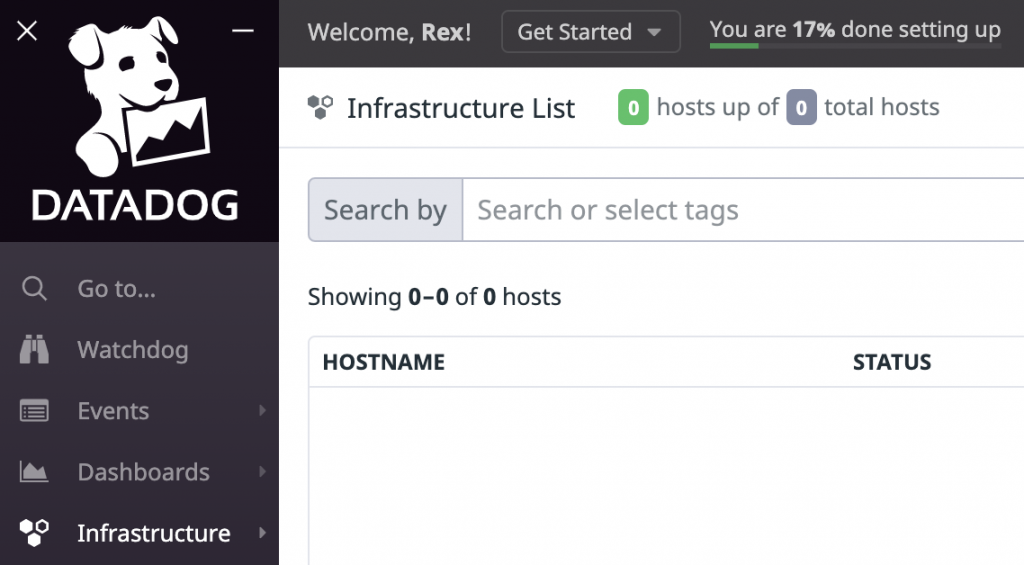1024x565 pixels.
Task: Sort by the HOSTNAME column header
Action: [383, 362]
